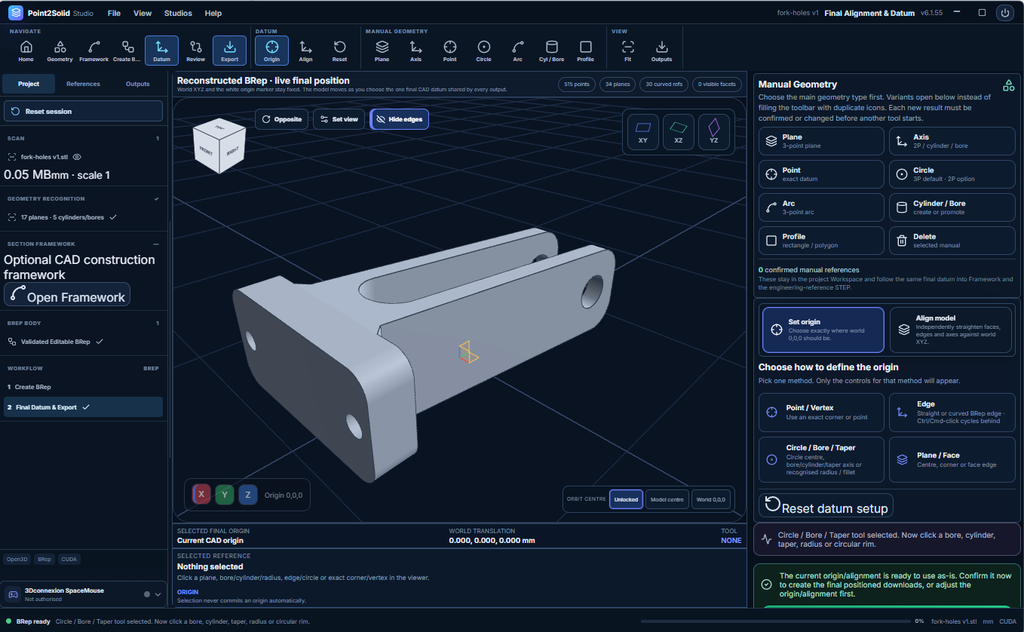Click the Reset session button
1024x632 pixels.
pos(83,111)
